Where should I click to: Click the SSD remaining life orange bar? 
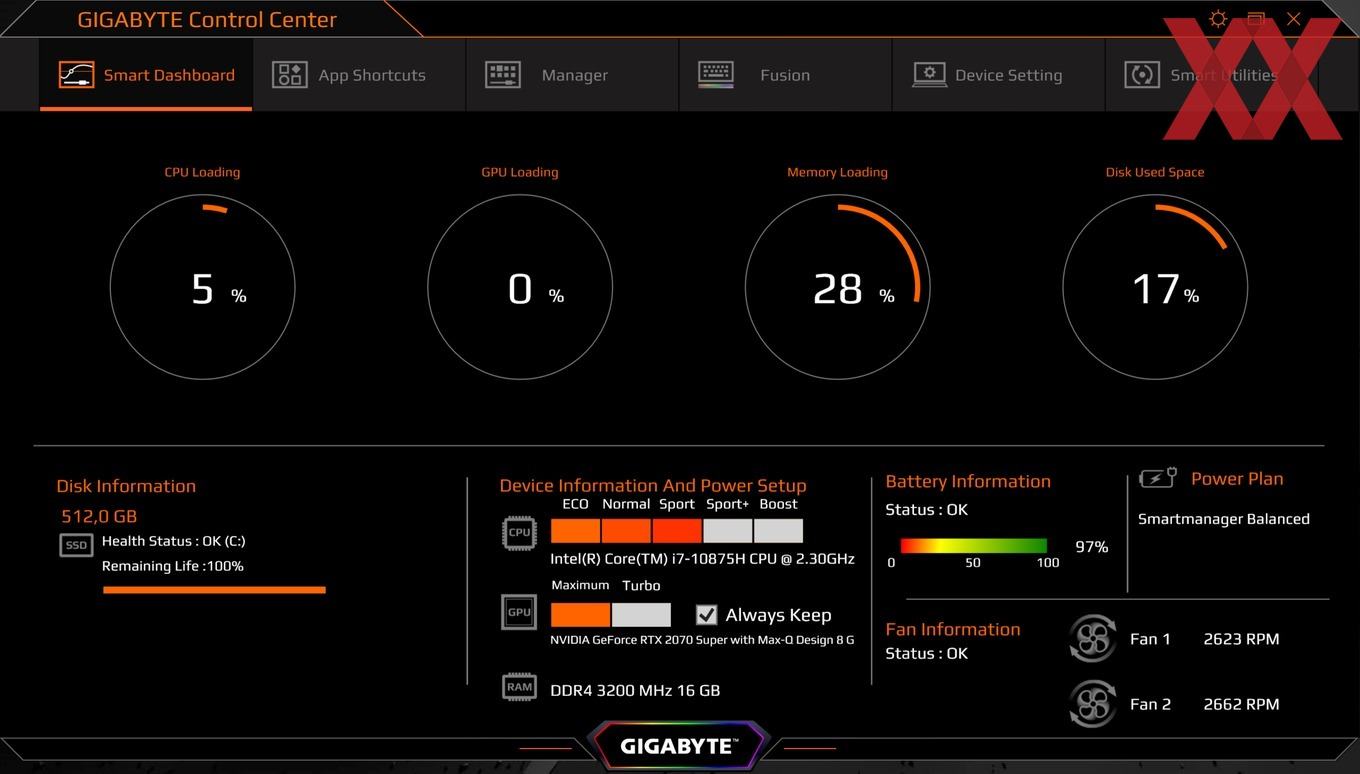[x=214, y=590]
